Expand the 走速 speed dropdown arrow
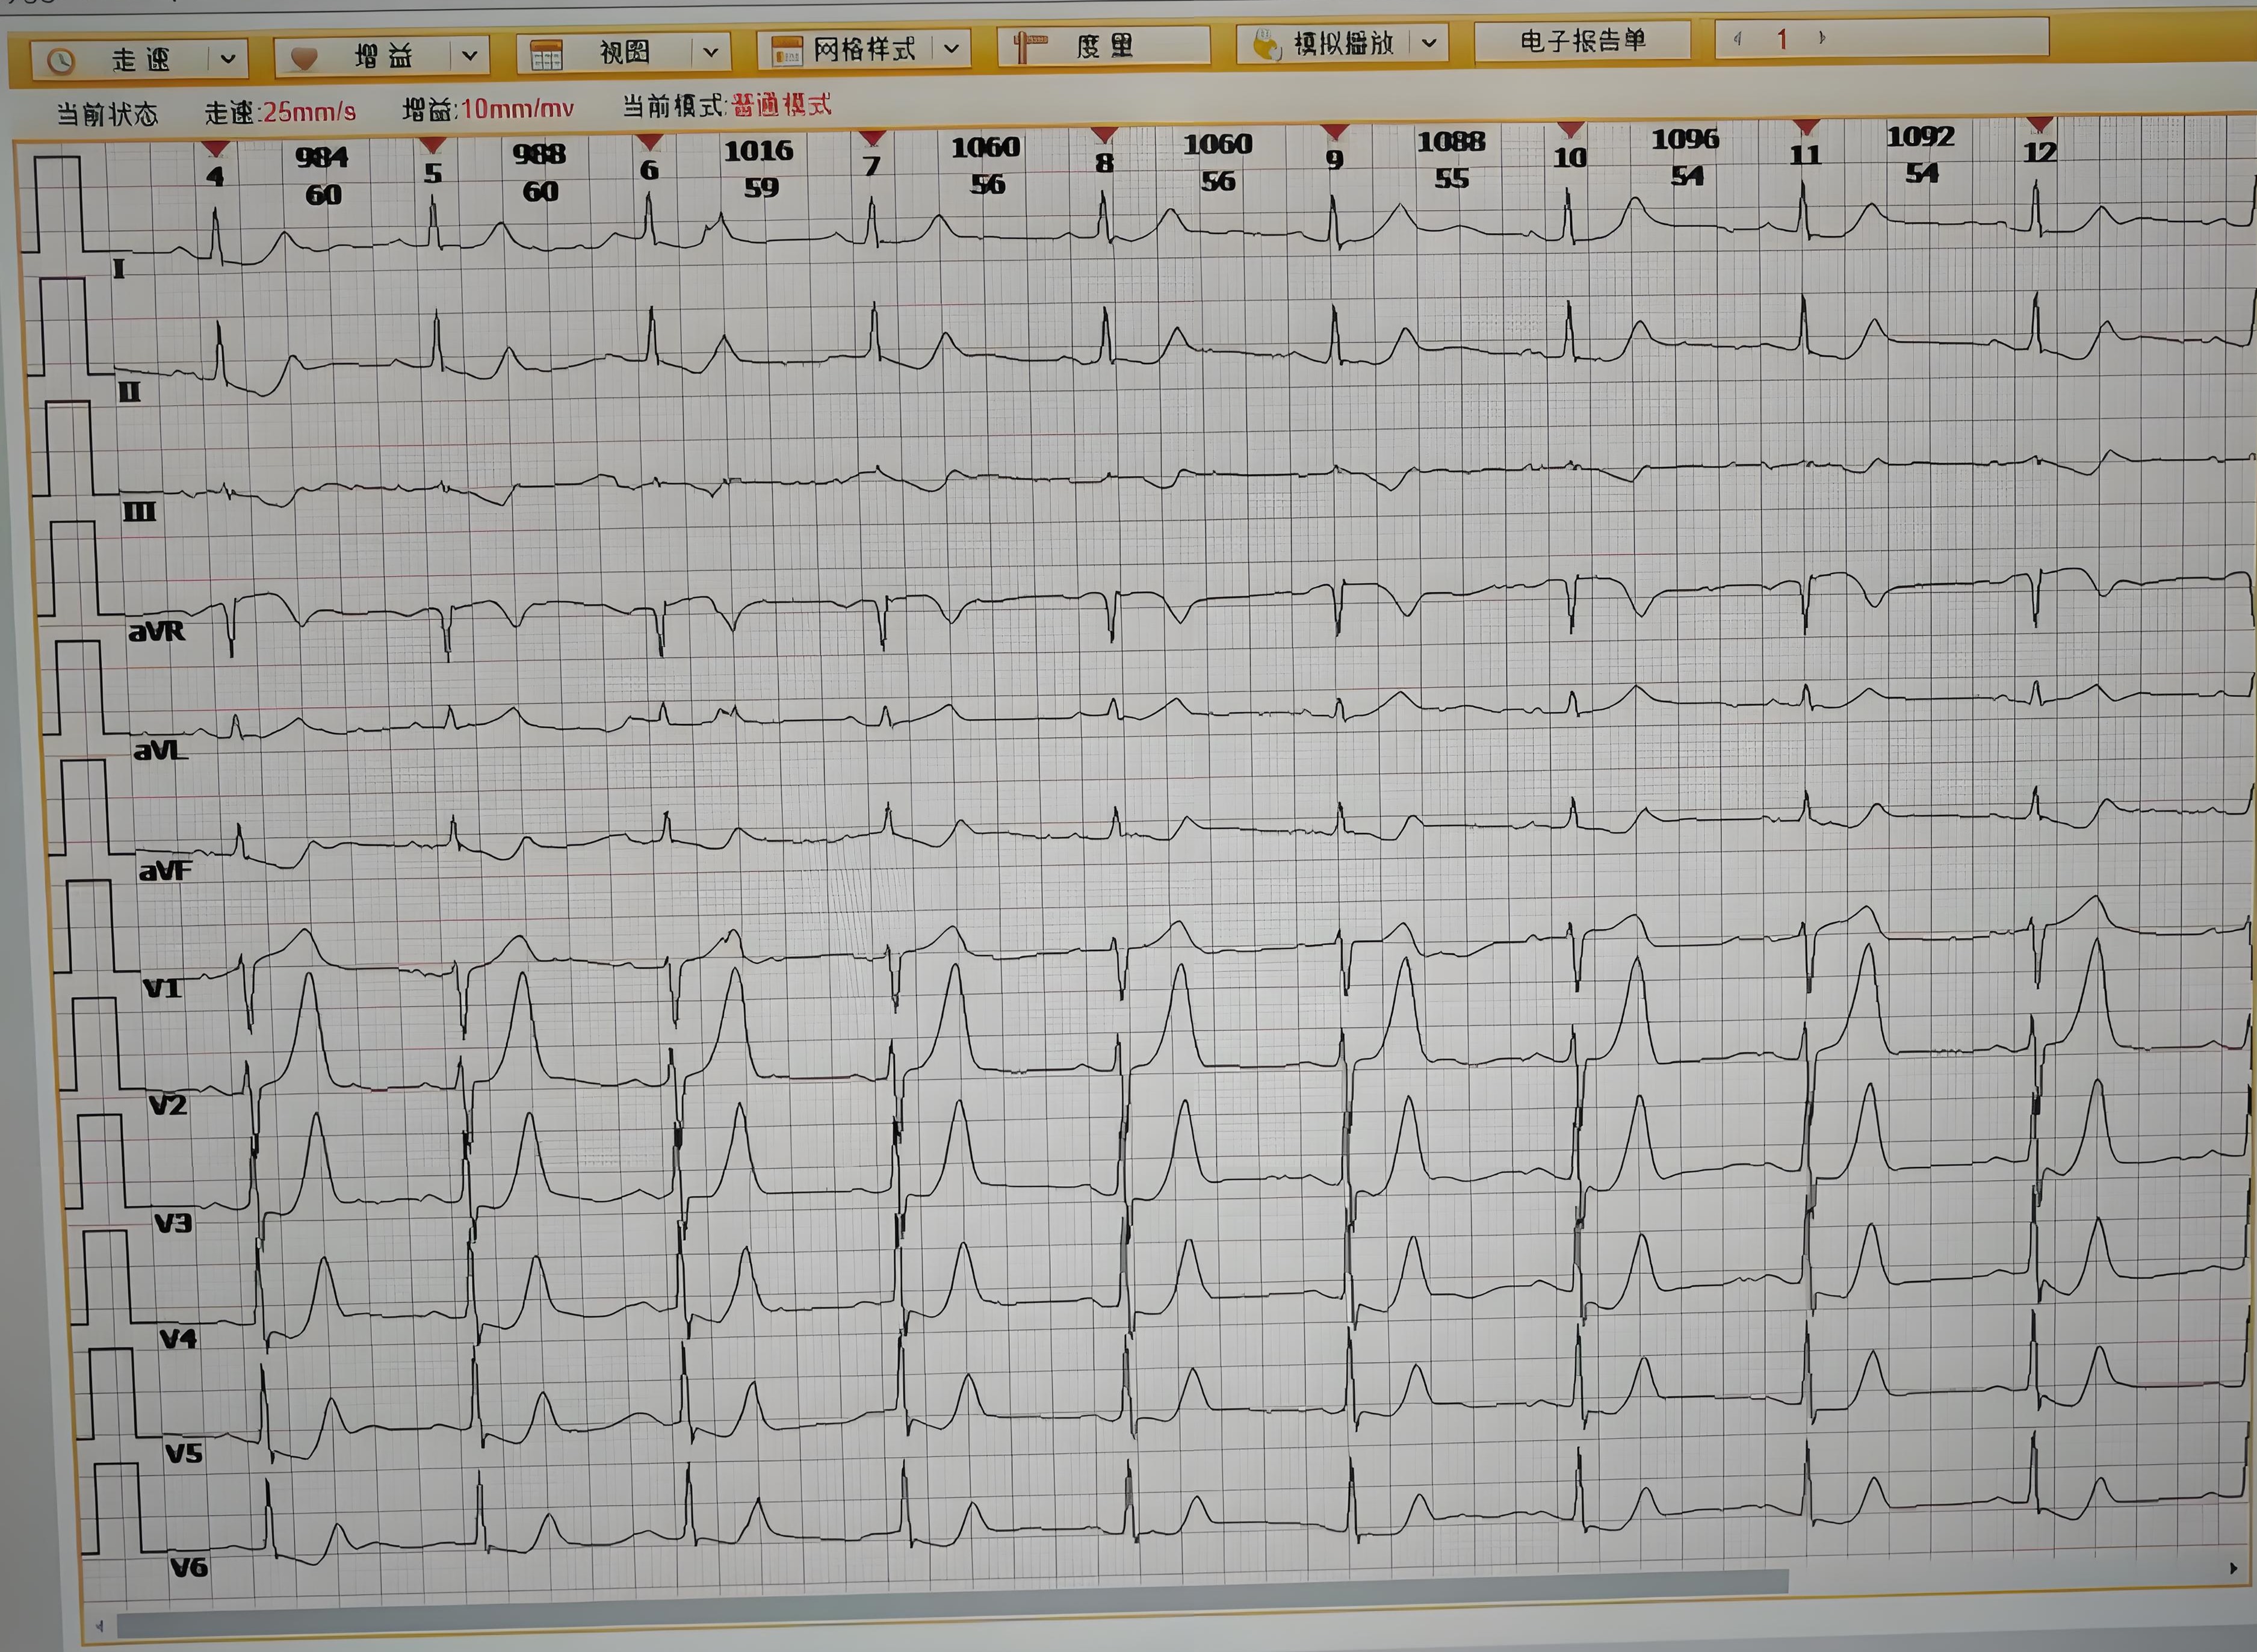Screen dimensions: 2257x1652 (x=228, y=59)
